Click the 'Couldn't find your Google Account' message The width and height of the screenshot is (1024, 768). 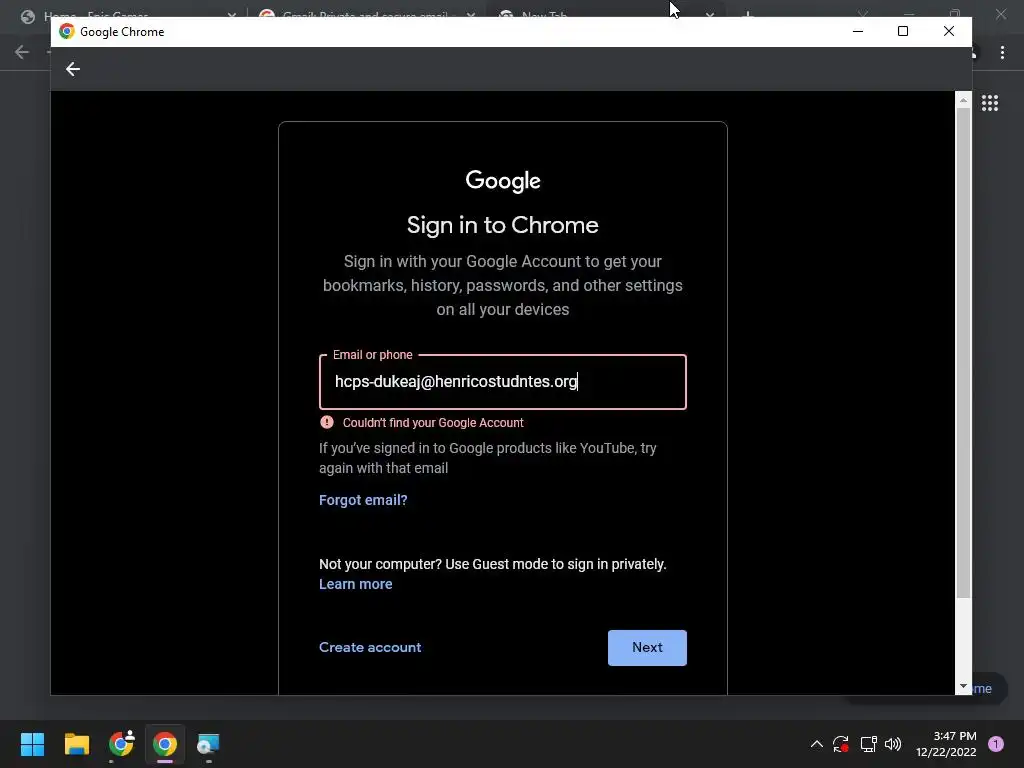pyautogui.click(x=433, y=423)
